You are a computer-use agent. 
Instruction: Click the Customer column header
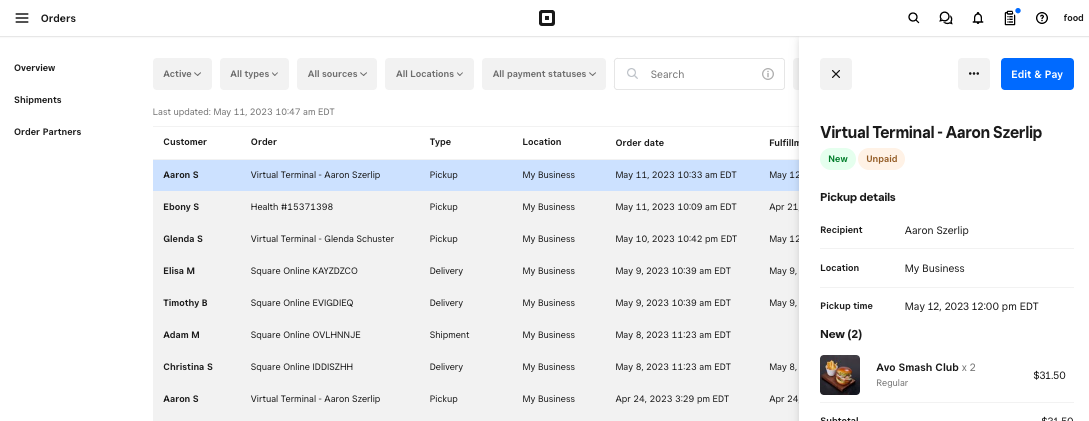pyautogui.click(x=185, y=142)
